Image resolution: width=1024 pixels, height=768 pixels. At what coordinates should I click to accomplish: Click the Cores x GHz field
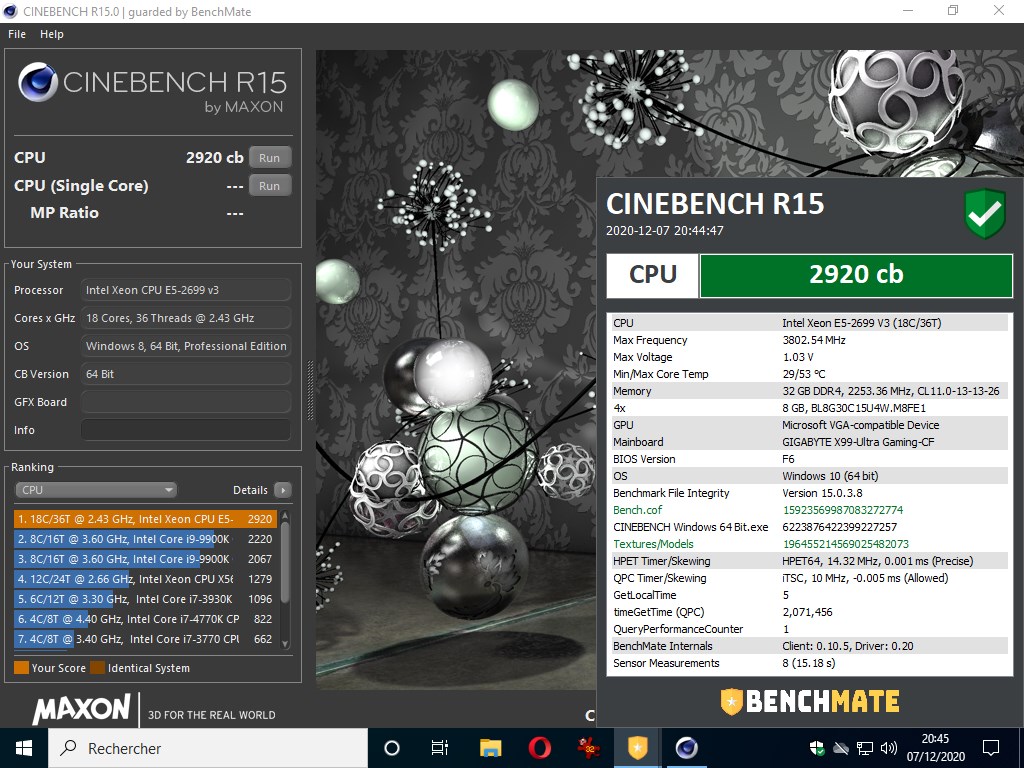click(186, 318)
